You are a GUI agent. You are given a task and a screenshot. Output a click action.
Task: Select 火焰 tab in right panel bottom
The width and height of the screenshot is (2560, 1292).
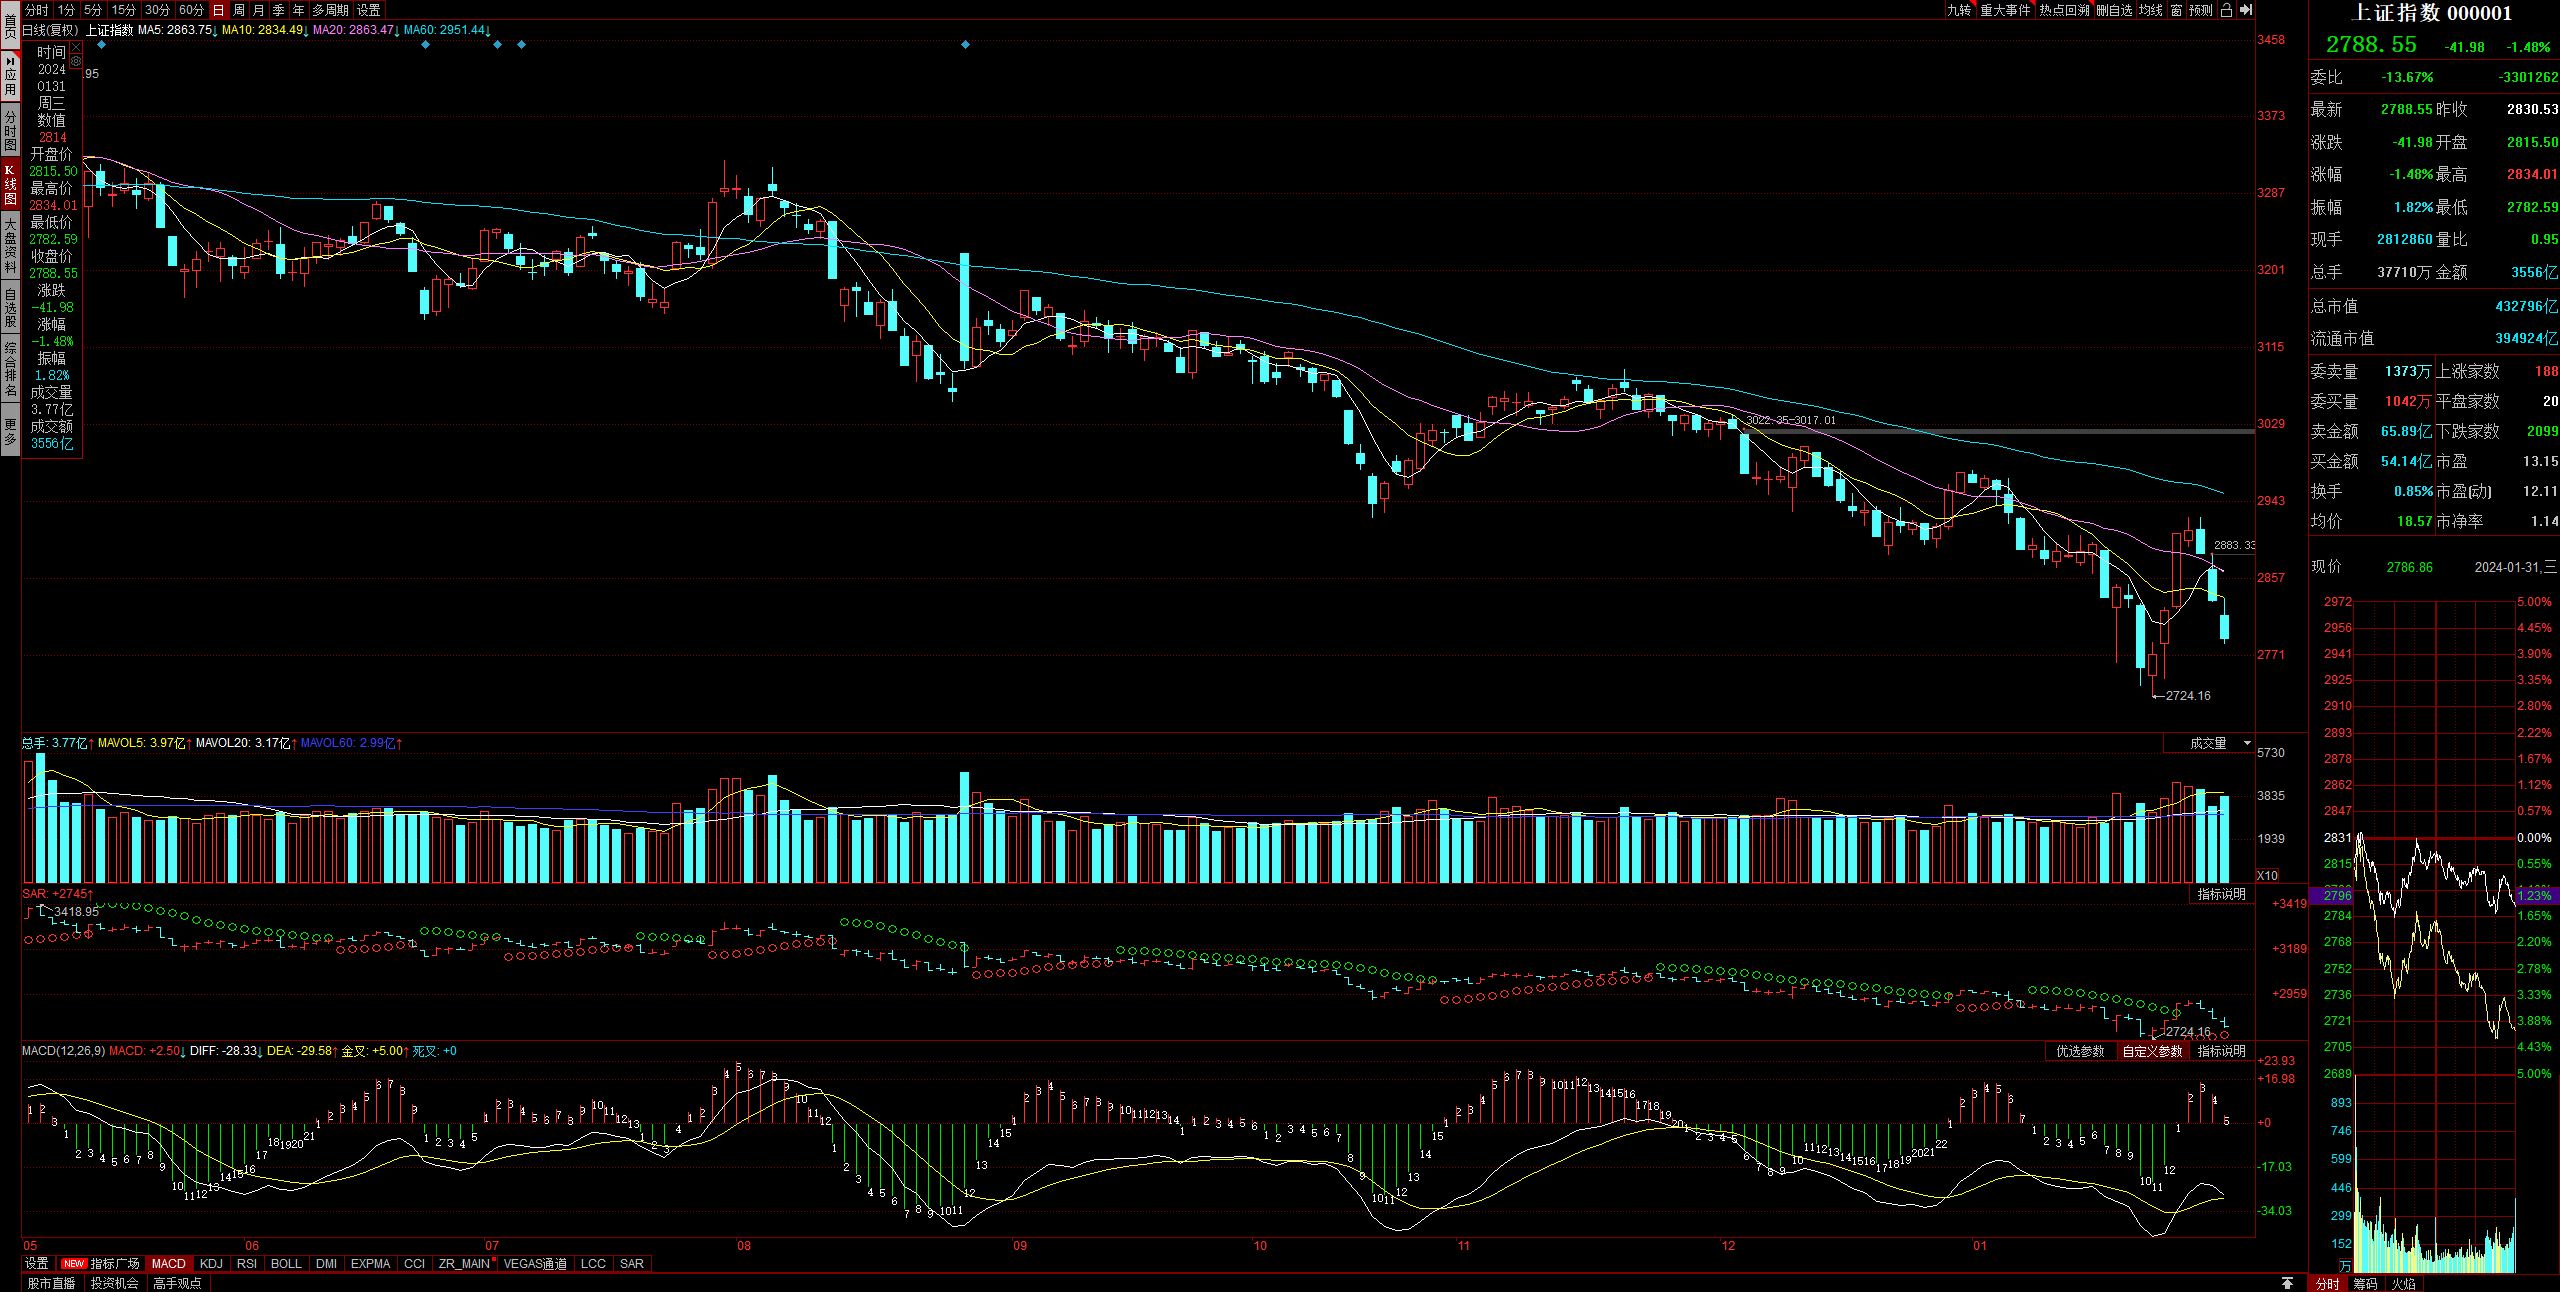pyautogui.click(x=2404, y=1283)
